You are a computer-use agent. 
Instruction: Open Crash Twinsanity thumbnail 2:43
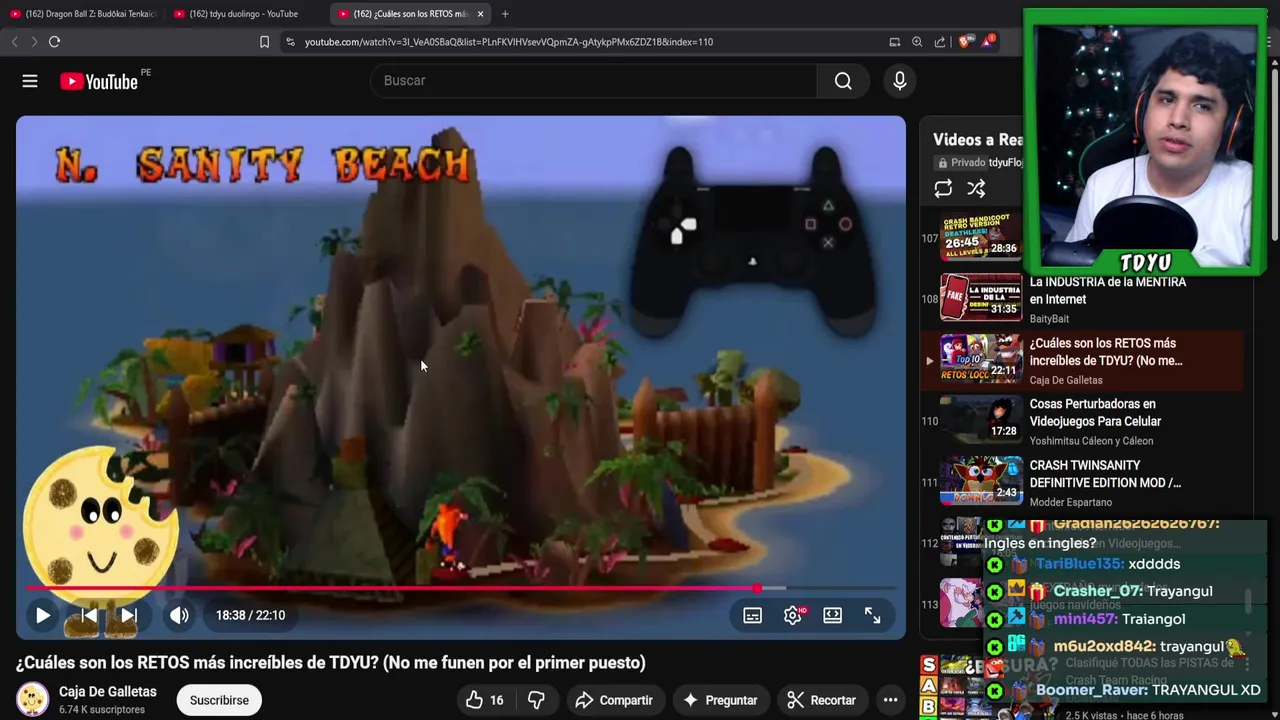coord(981,481)
